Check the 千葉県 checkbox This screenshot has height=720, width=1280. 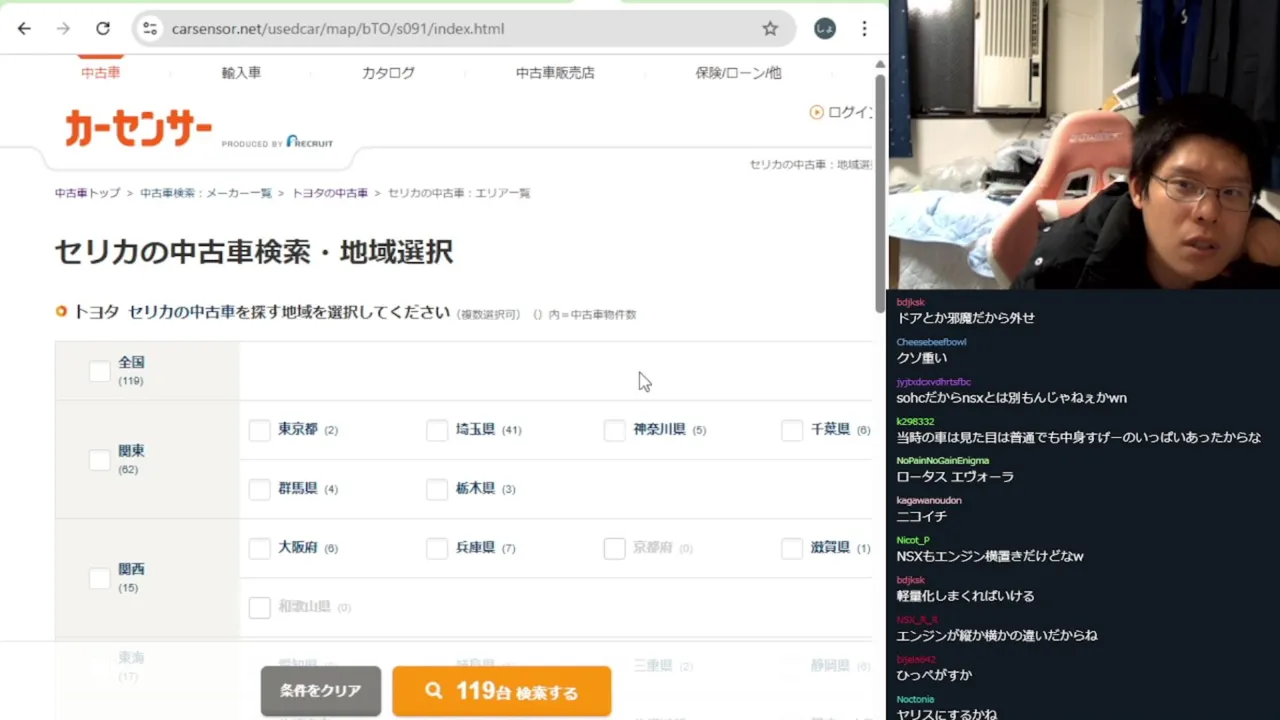[792, 430]
